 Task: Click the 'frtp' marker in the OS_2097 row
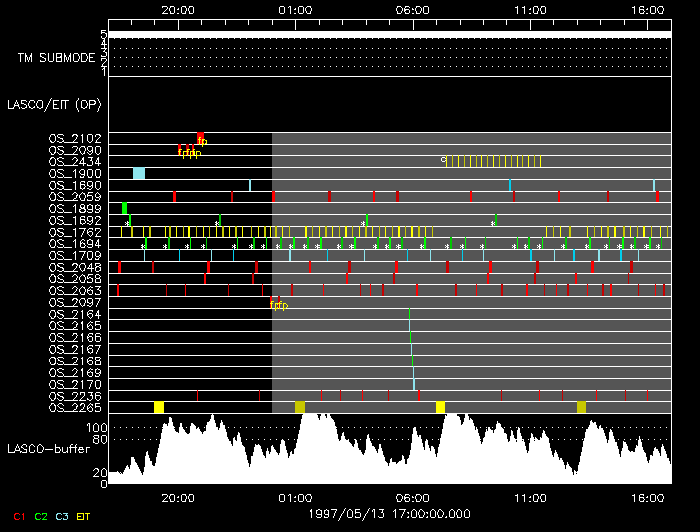[x=279, y=304]
